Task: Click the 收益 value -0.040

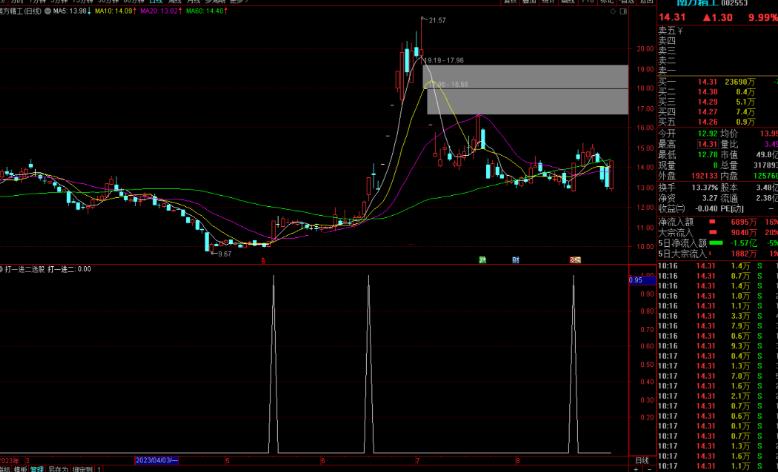Action: pos(707,208)
